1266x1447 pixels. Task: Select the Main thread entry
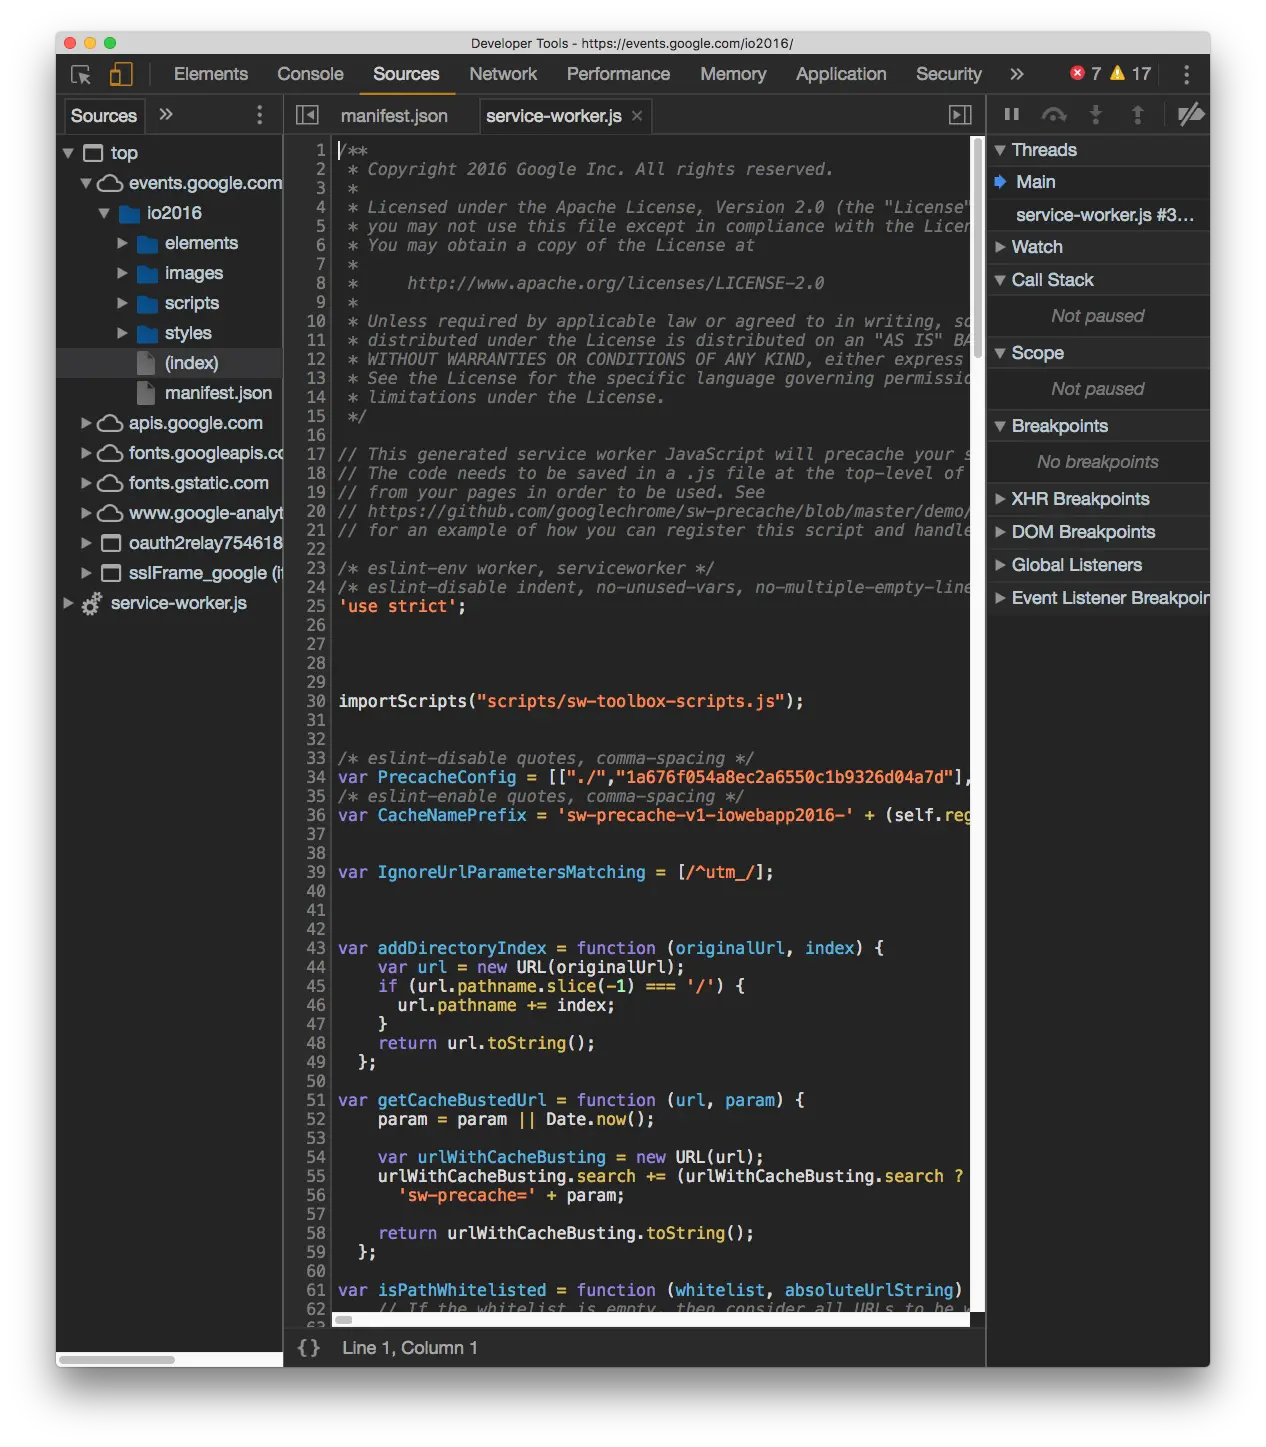click(x=1098, y=182)
